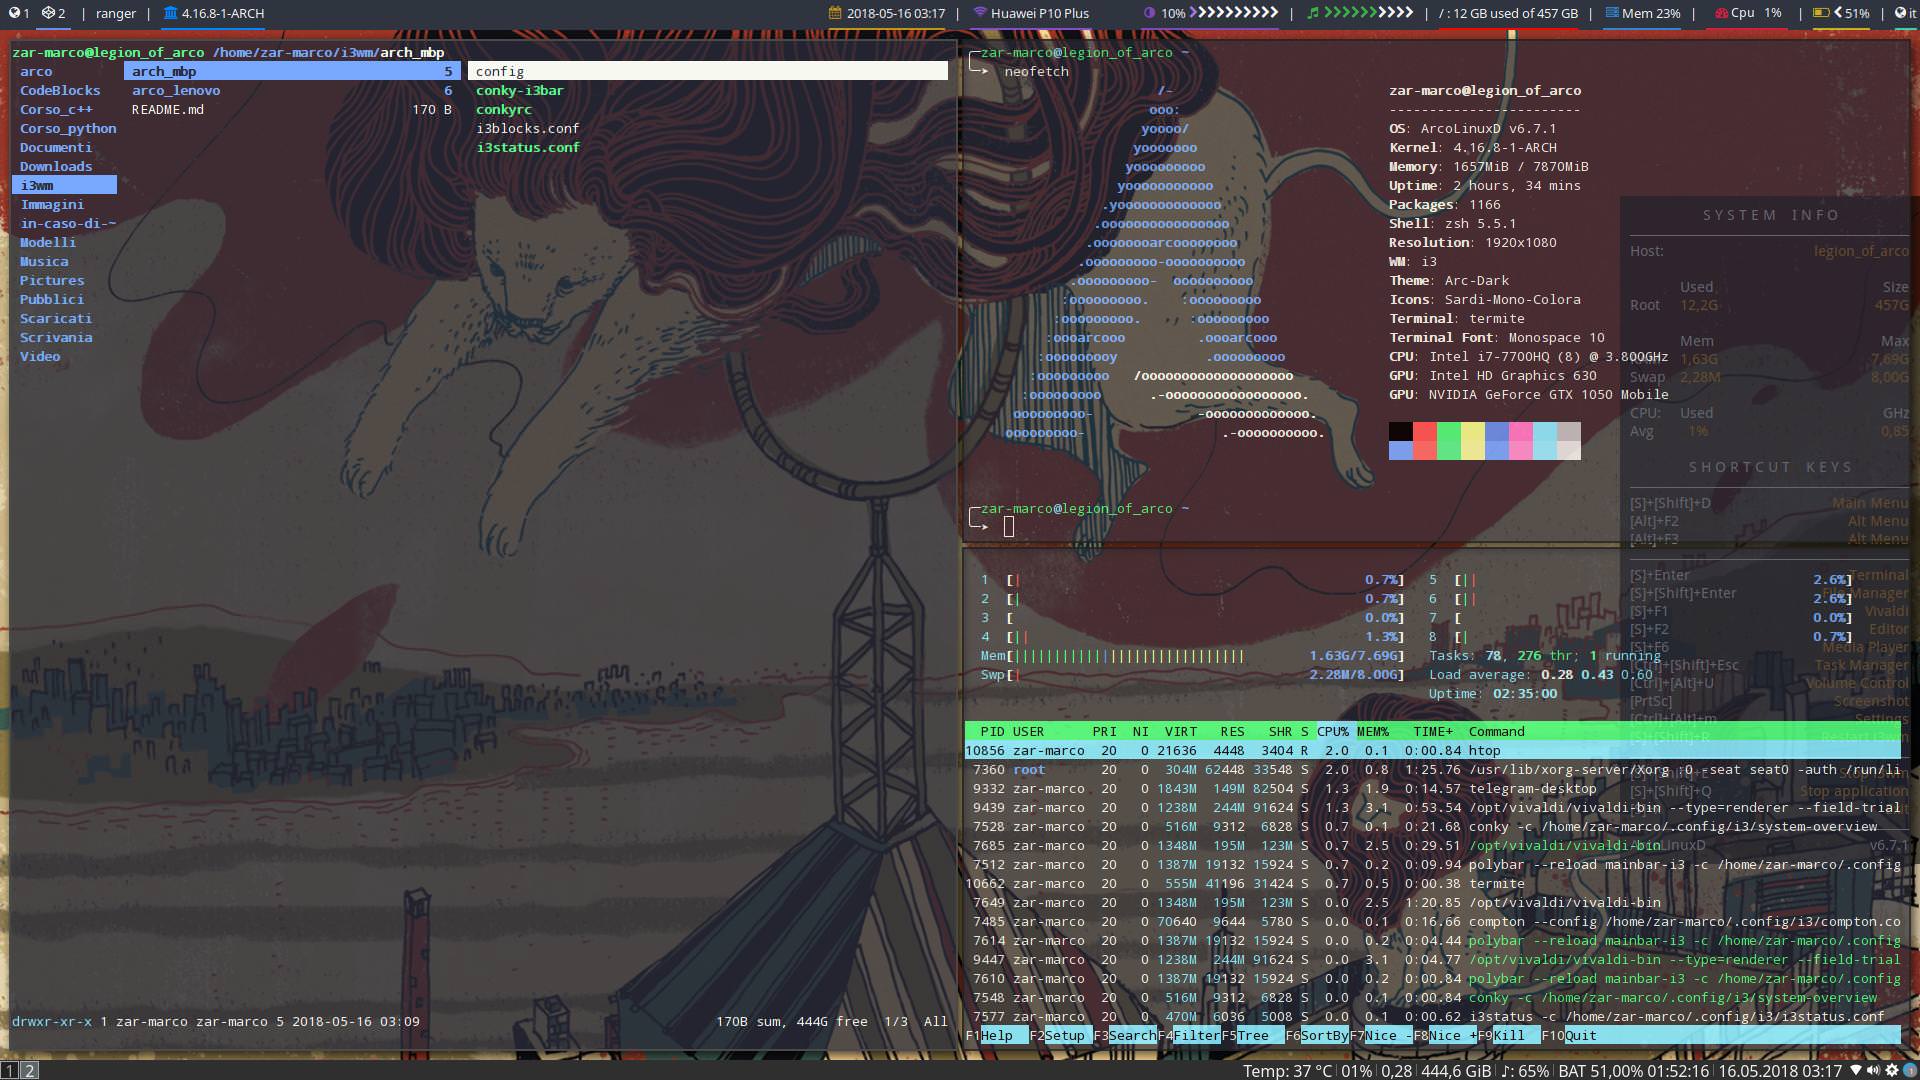
Task: Click the brightness icon showing 10%
Action: pos(1149,13)
